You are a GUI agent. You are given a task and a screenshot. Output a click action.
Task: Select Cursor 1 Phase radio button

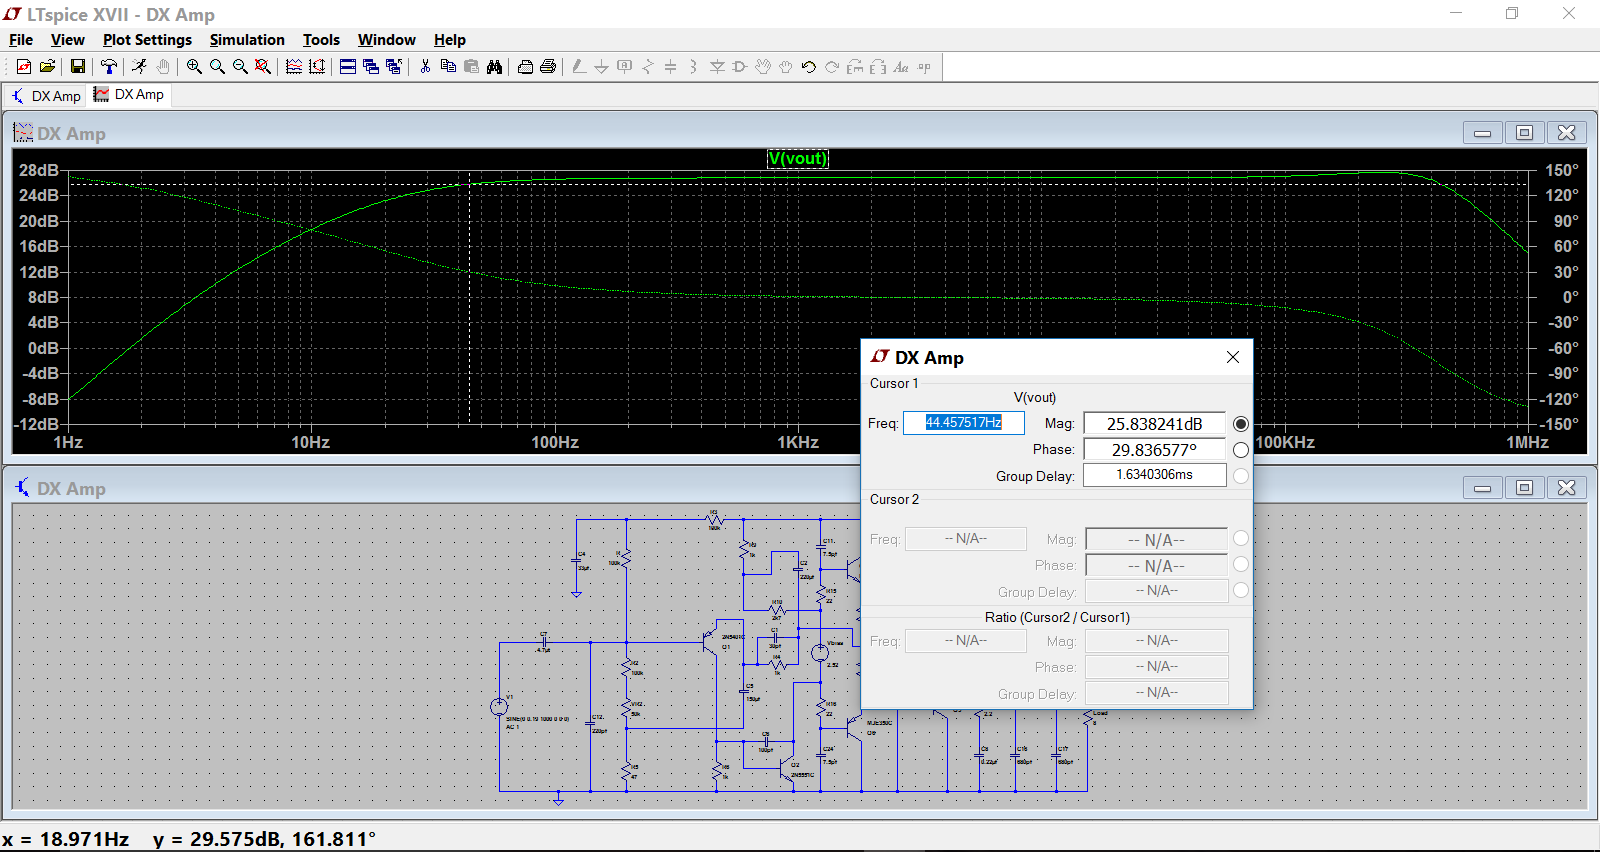click(1241, 450)
